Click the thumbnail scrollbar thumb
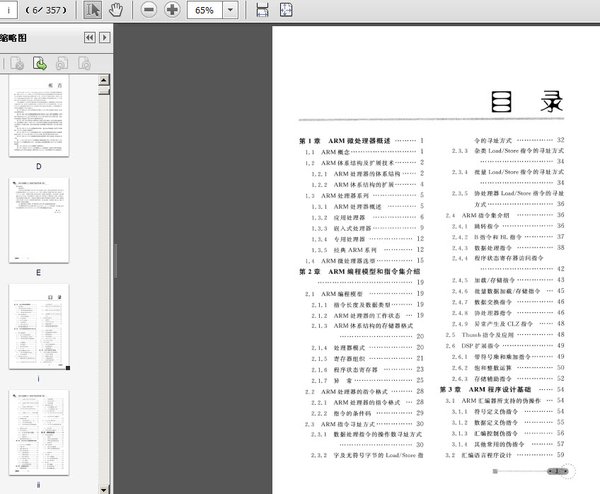 [104, 91]
